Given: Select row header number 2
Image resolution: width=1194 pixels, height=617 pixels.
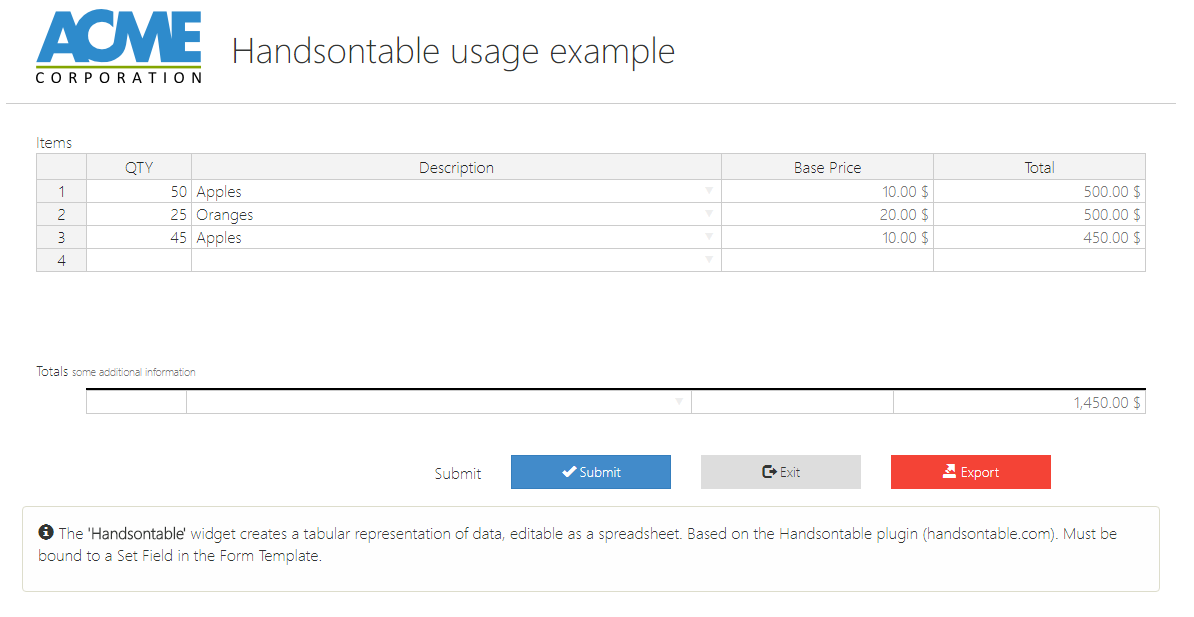Looking at the screenshot, I should 61,215.
